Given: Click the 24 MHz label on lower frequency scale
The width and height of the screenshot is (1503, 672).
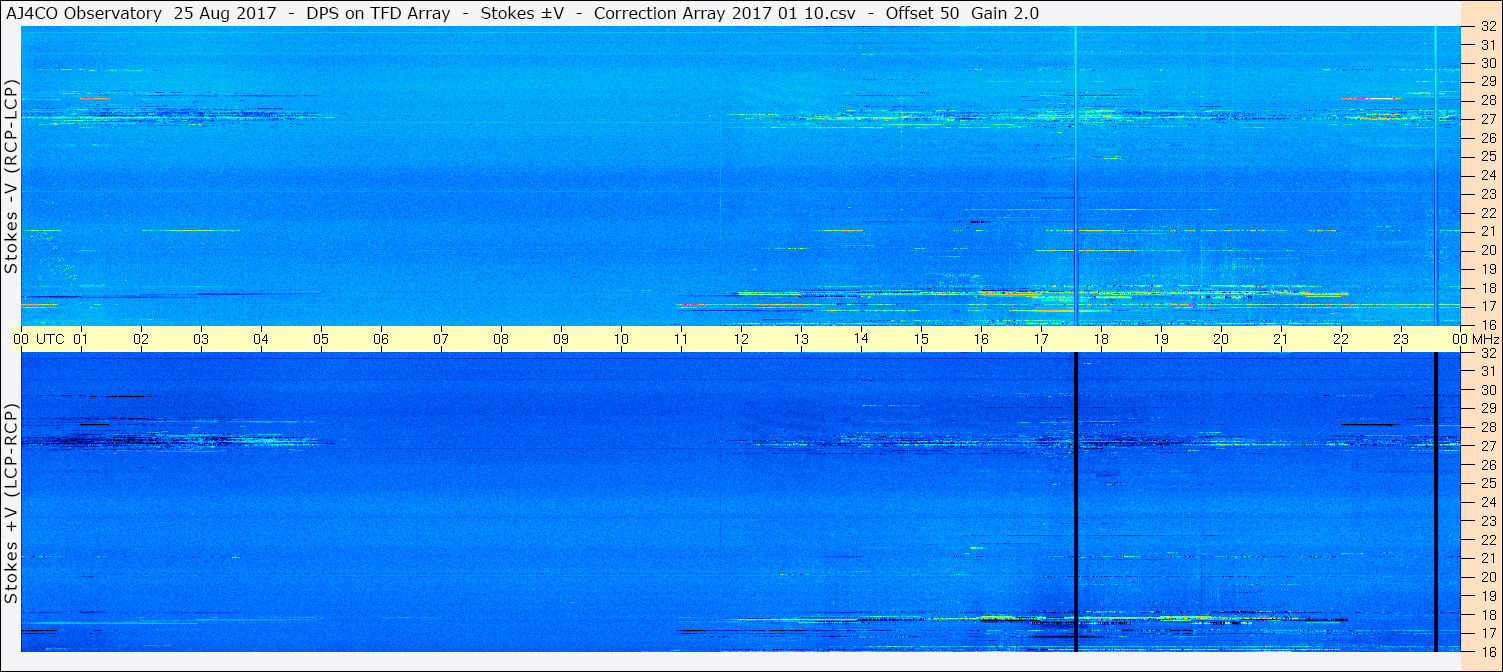Looking at the screenshot, I should pyautogui.click(x=1487, y=502).
